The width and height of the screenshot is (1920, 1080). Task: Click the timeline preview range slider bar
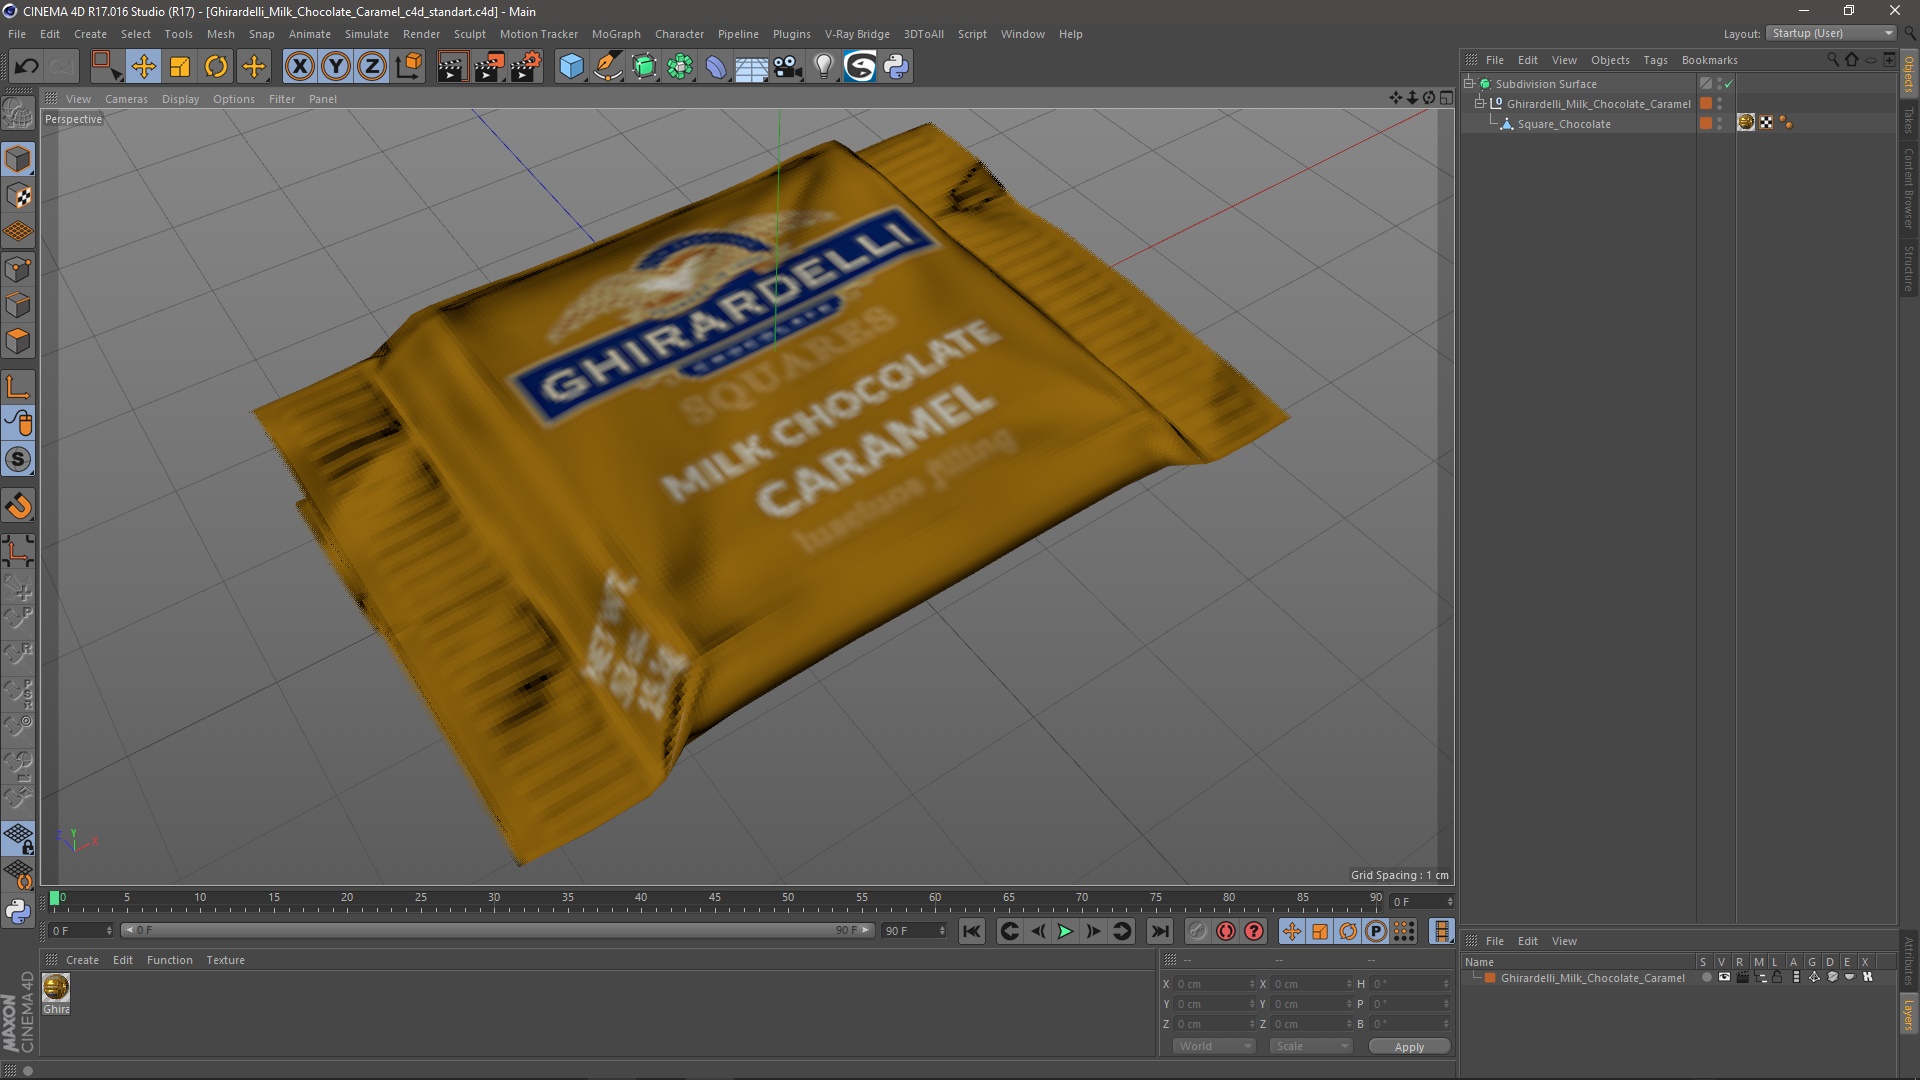tap(498, 930)
